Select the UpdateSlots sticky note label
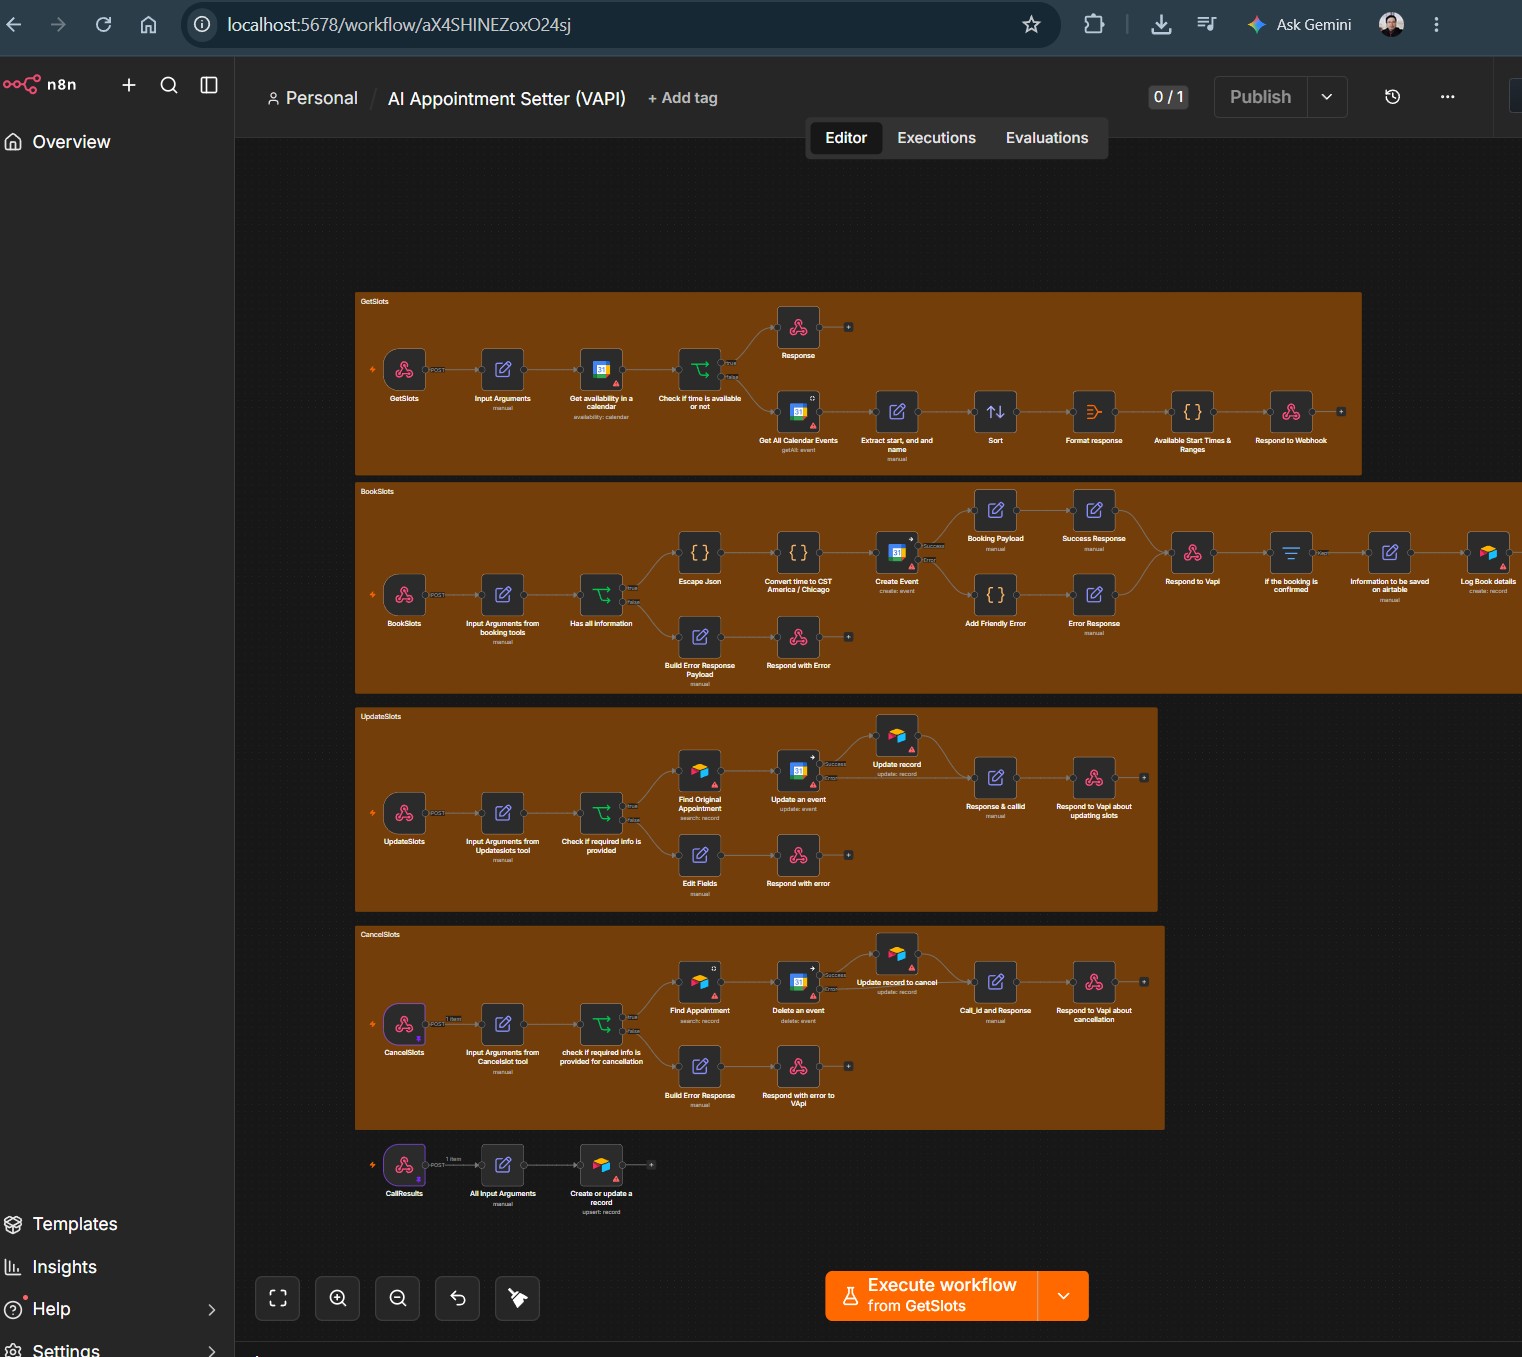 381,716
